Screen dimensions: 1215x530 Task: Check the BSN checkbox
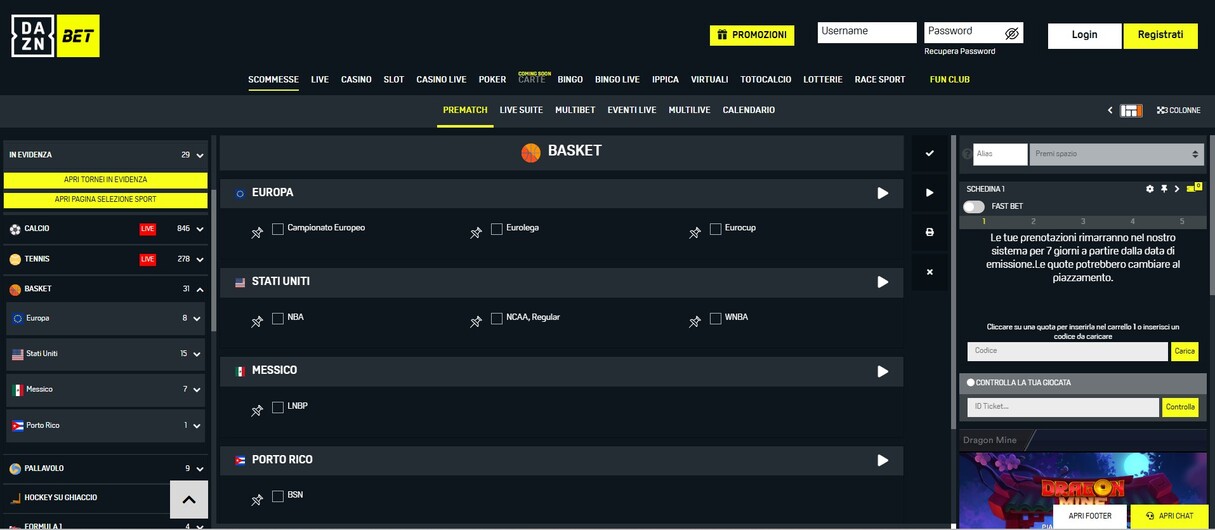pyautogui.click(x=278, y=496)
